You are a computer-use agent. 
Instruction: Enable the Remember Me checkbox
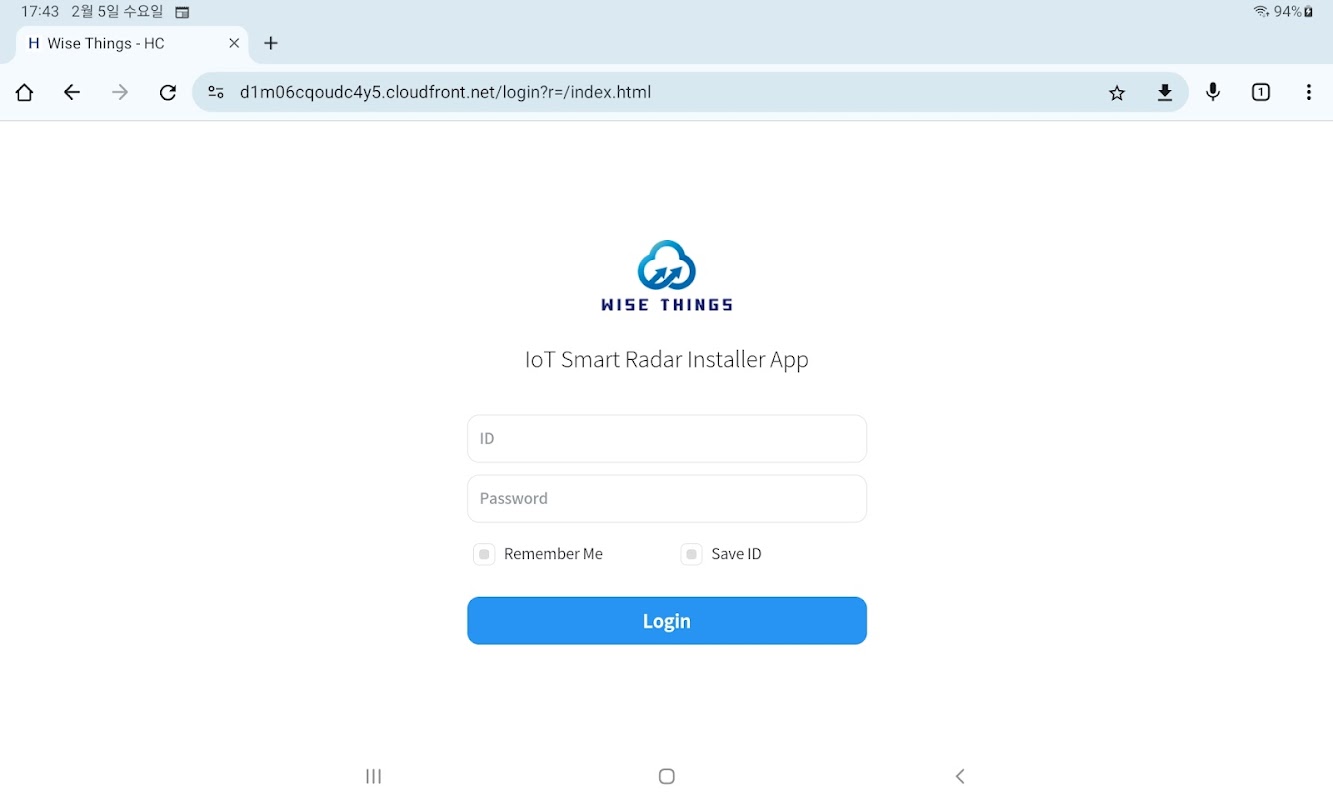pyautogui.click(x=484, y=554)
